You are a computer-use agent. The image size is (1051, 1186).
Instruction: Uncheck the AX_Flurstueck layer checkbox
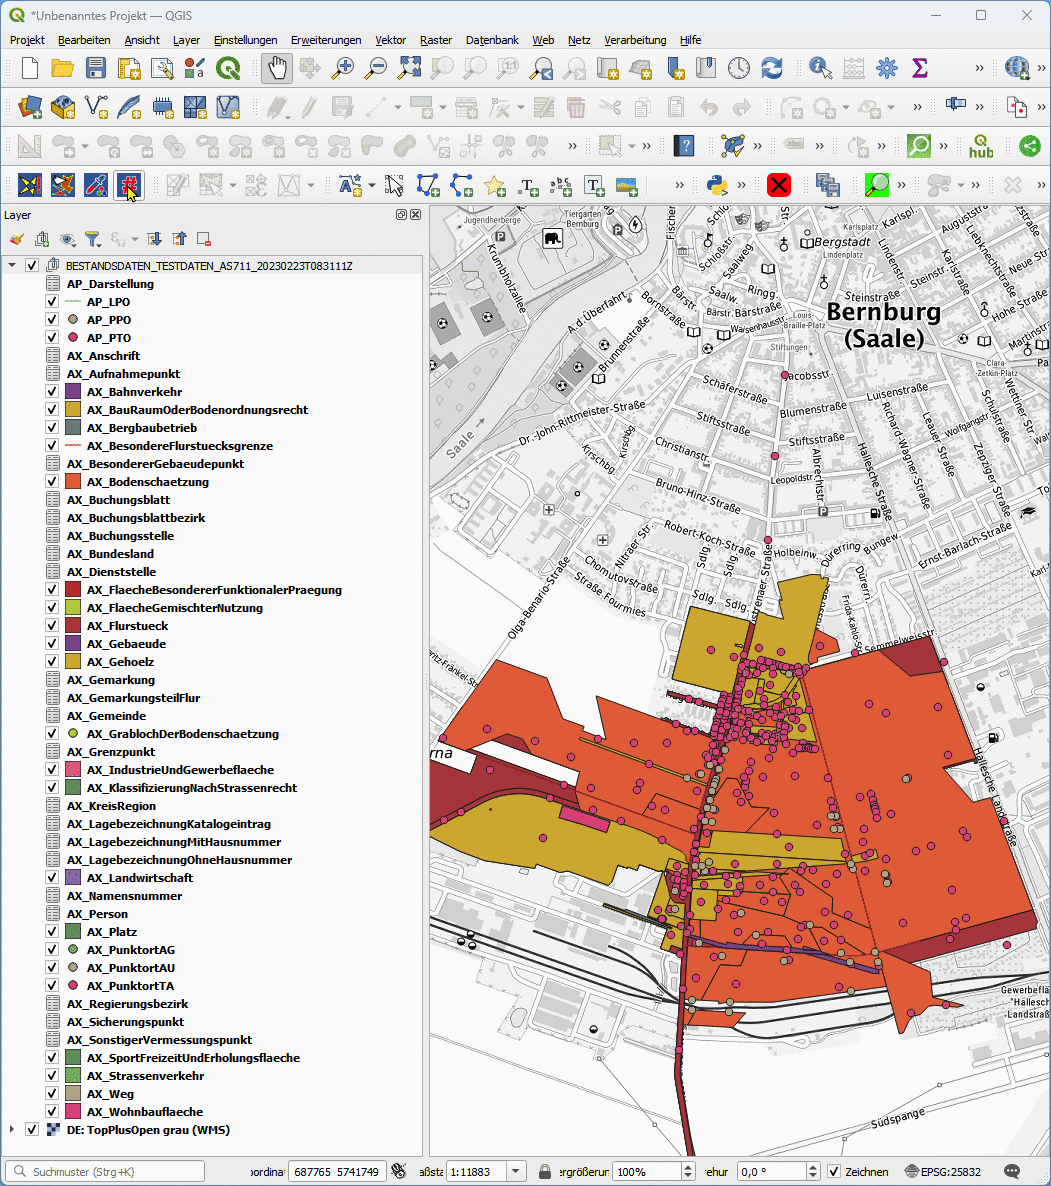51,626
